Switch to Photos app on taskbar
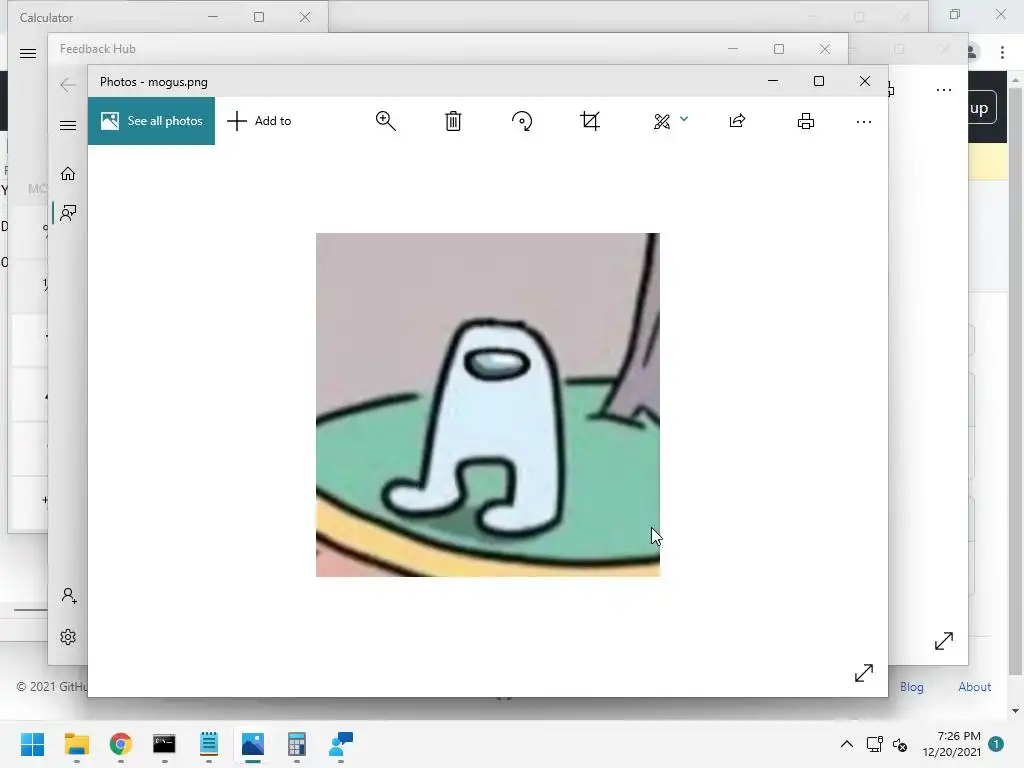This screenshot has height=768, width=1024. click(253, 744)
